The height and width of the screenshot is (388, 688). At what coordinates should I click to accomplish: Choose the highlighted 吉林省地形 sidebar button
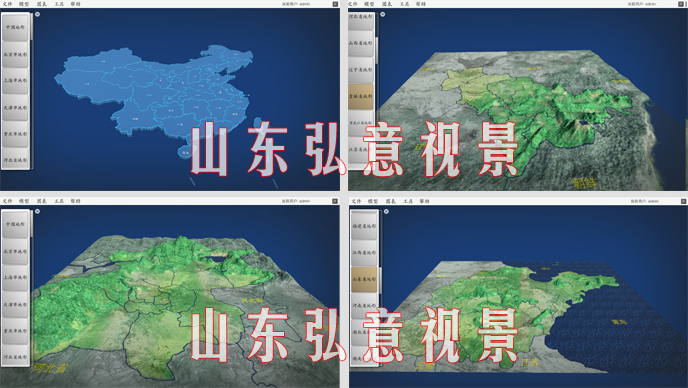pos(361,97)
